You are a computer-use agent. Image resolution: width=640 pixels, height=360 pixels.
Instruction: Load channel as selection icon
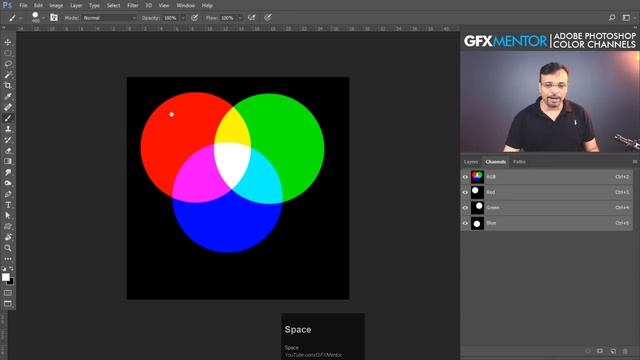pyautogui.click(x=588, y=351)
